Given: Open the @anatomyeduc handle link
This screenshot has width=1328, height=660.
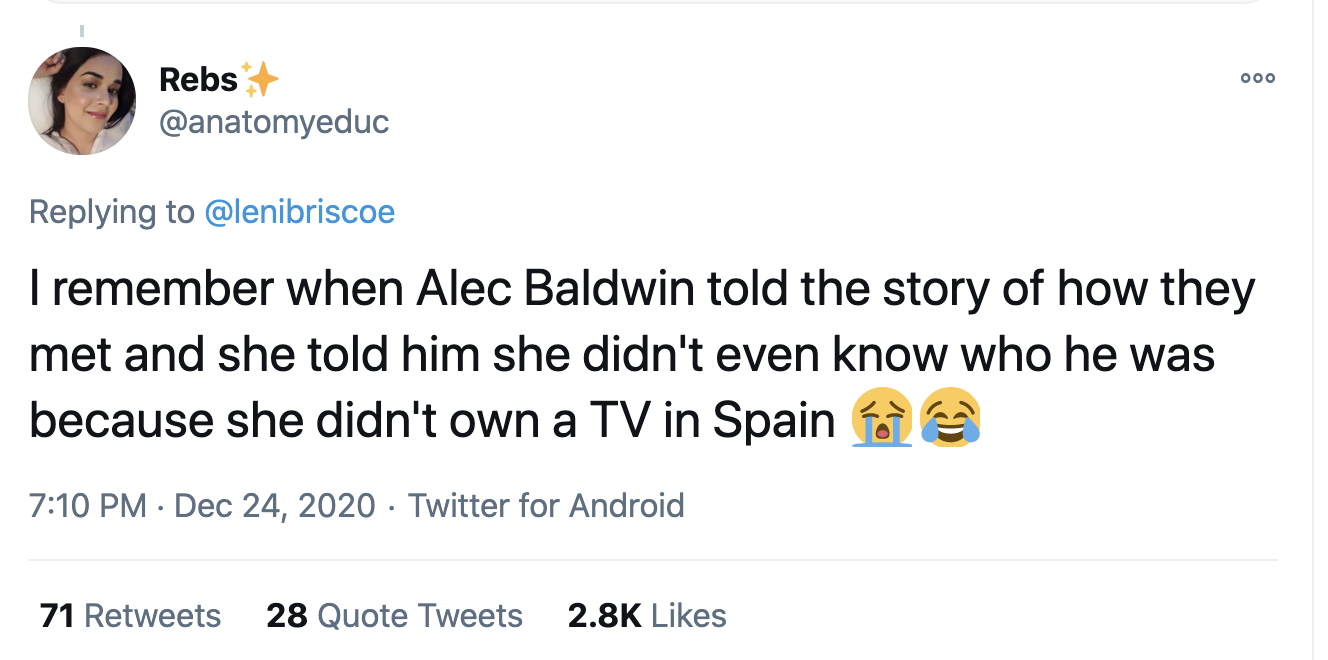Looking at the screenshot, I should click(274, 122).
